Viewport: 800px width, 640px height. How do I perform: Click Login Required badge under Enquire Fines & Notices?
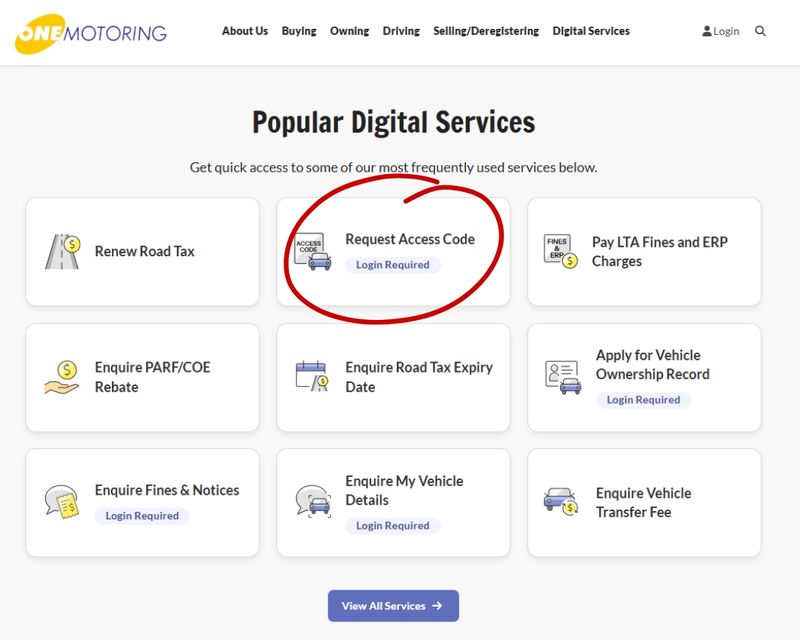[142, 516]
